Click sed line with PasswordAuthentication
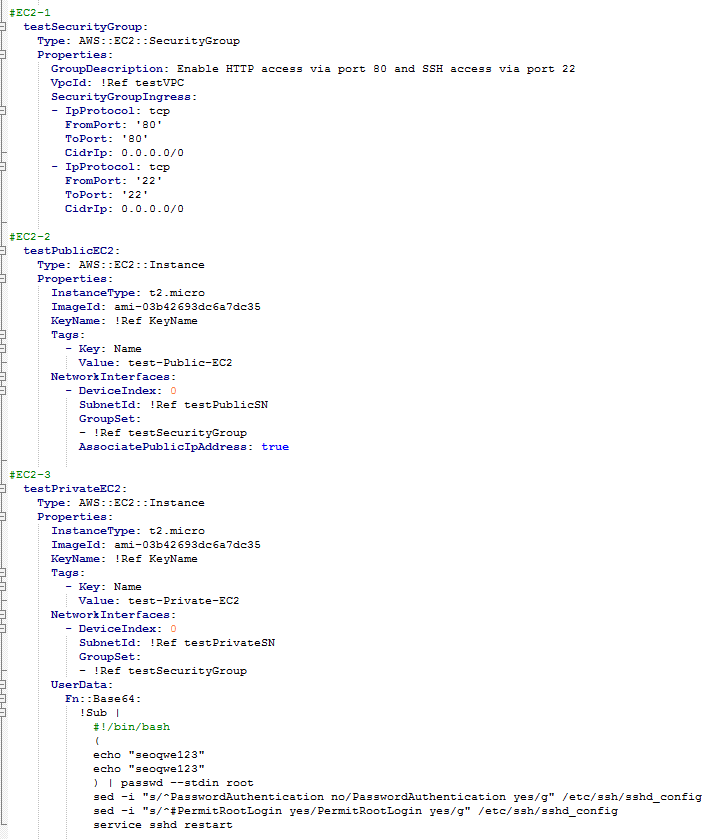 (397, 797)
